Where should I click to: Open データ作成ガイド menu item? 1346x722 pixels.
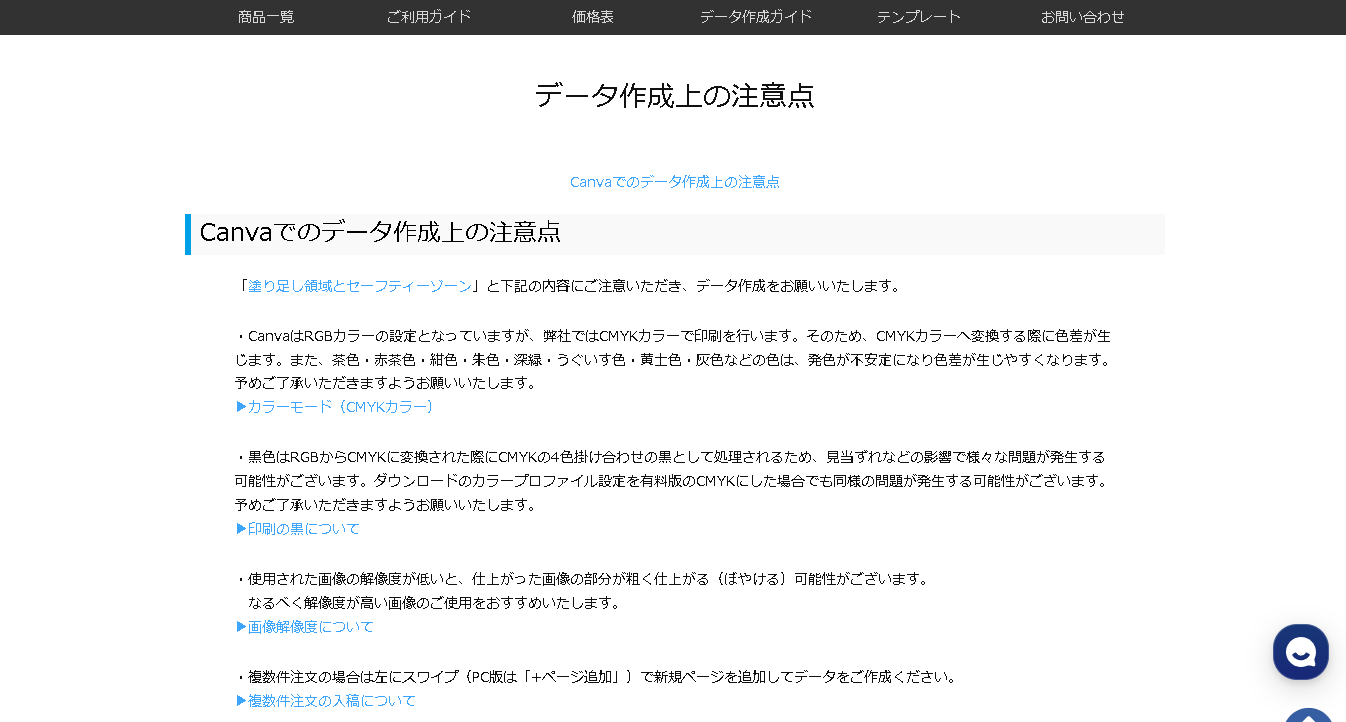tap(756, 17)
